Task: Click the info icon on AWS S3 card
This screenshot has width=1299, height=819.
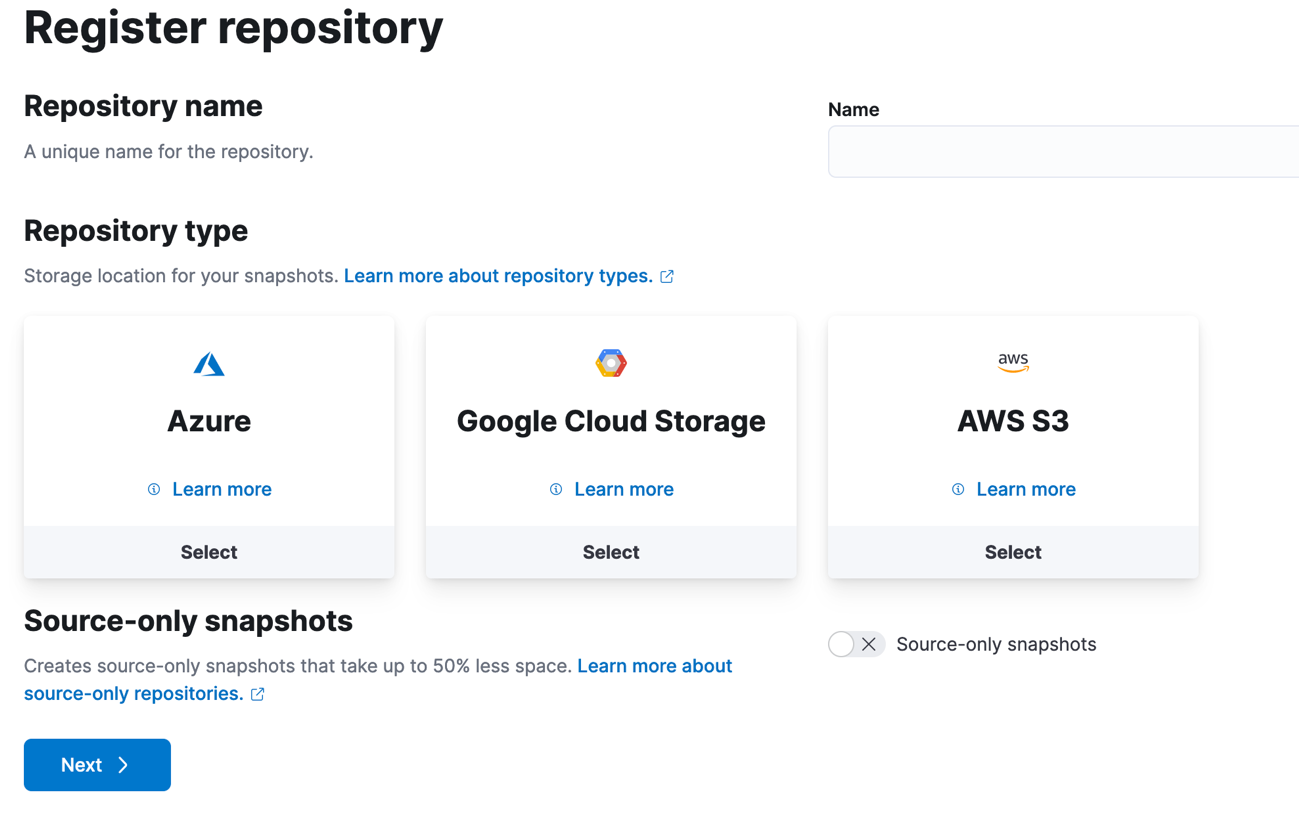Action: click(x=957, y=489)
